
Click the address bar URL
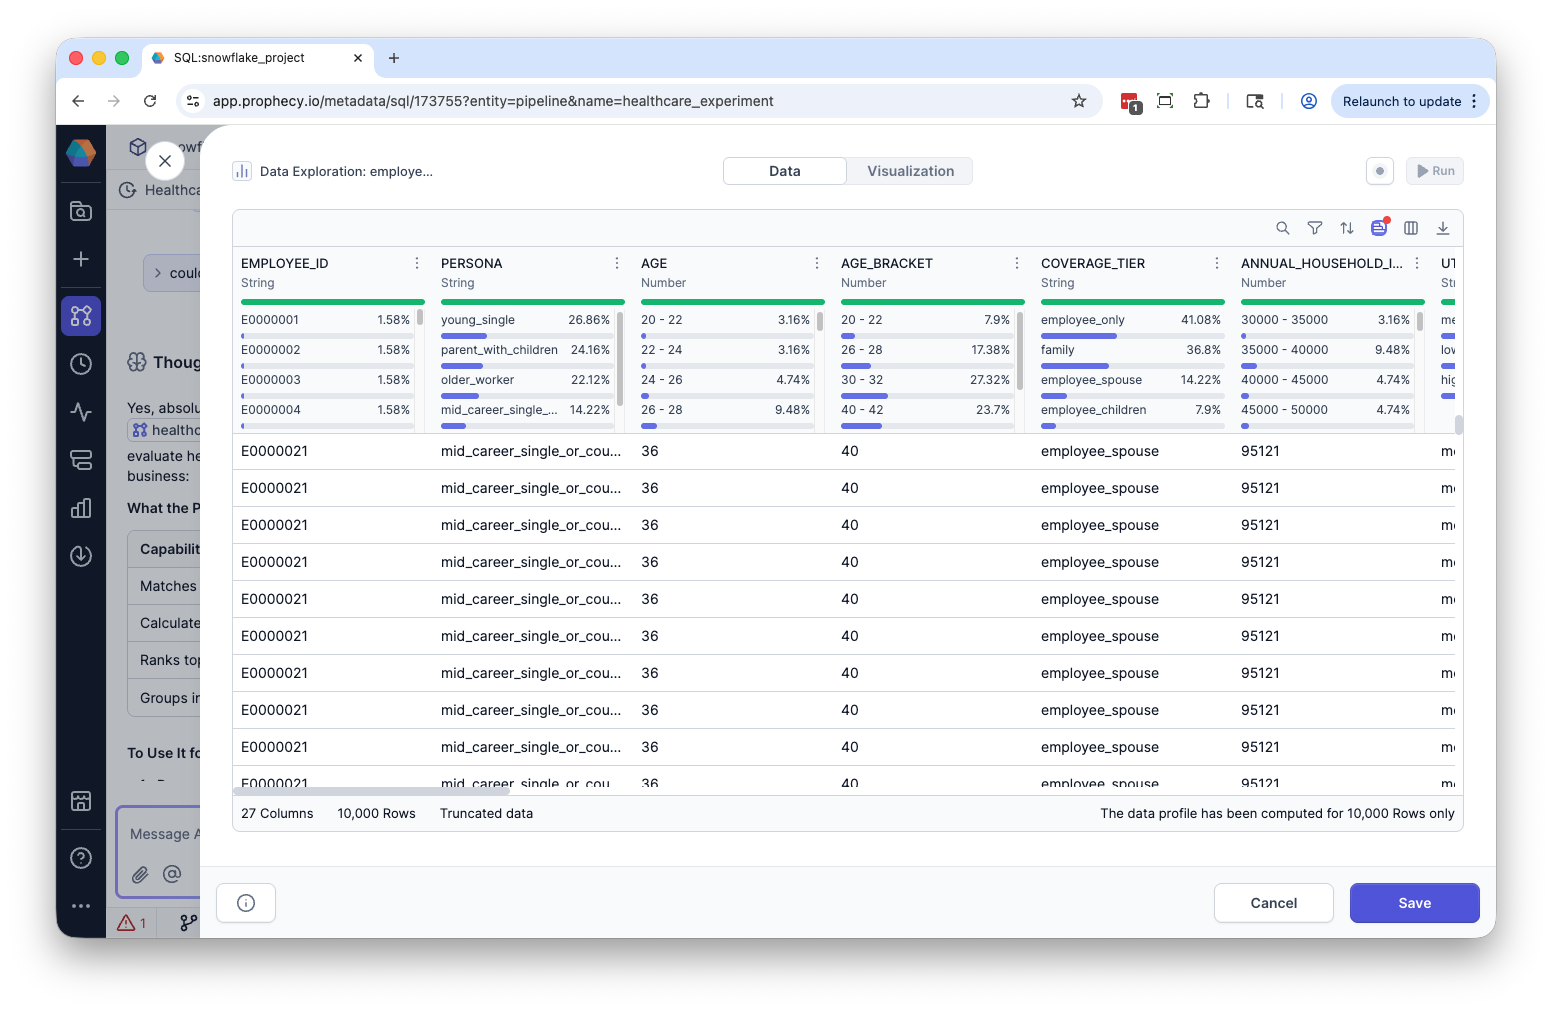(493, 101)
